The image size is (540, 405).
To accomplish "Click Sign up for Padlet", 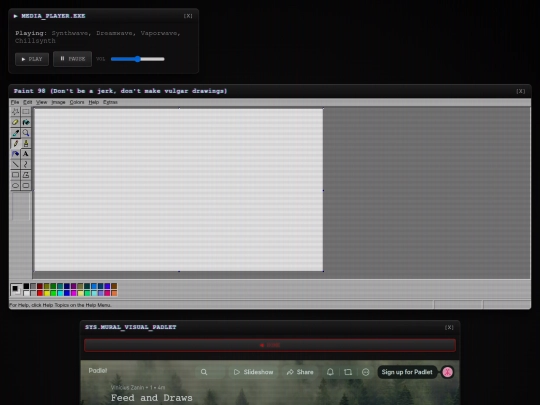I will 407,372.
